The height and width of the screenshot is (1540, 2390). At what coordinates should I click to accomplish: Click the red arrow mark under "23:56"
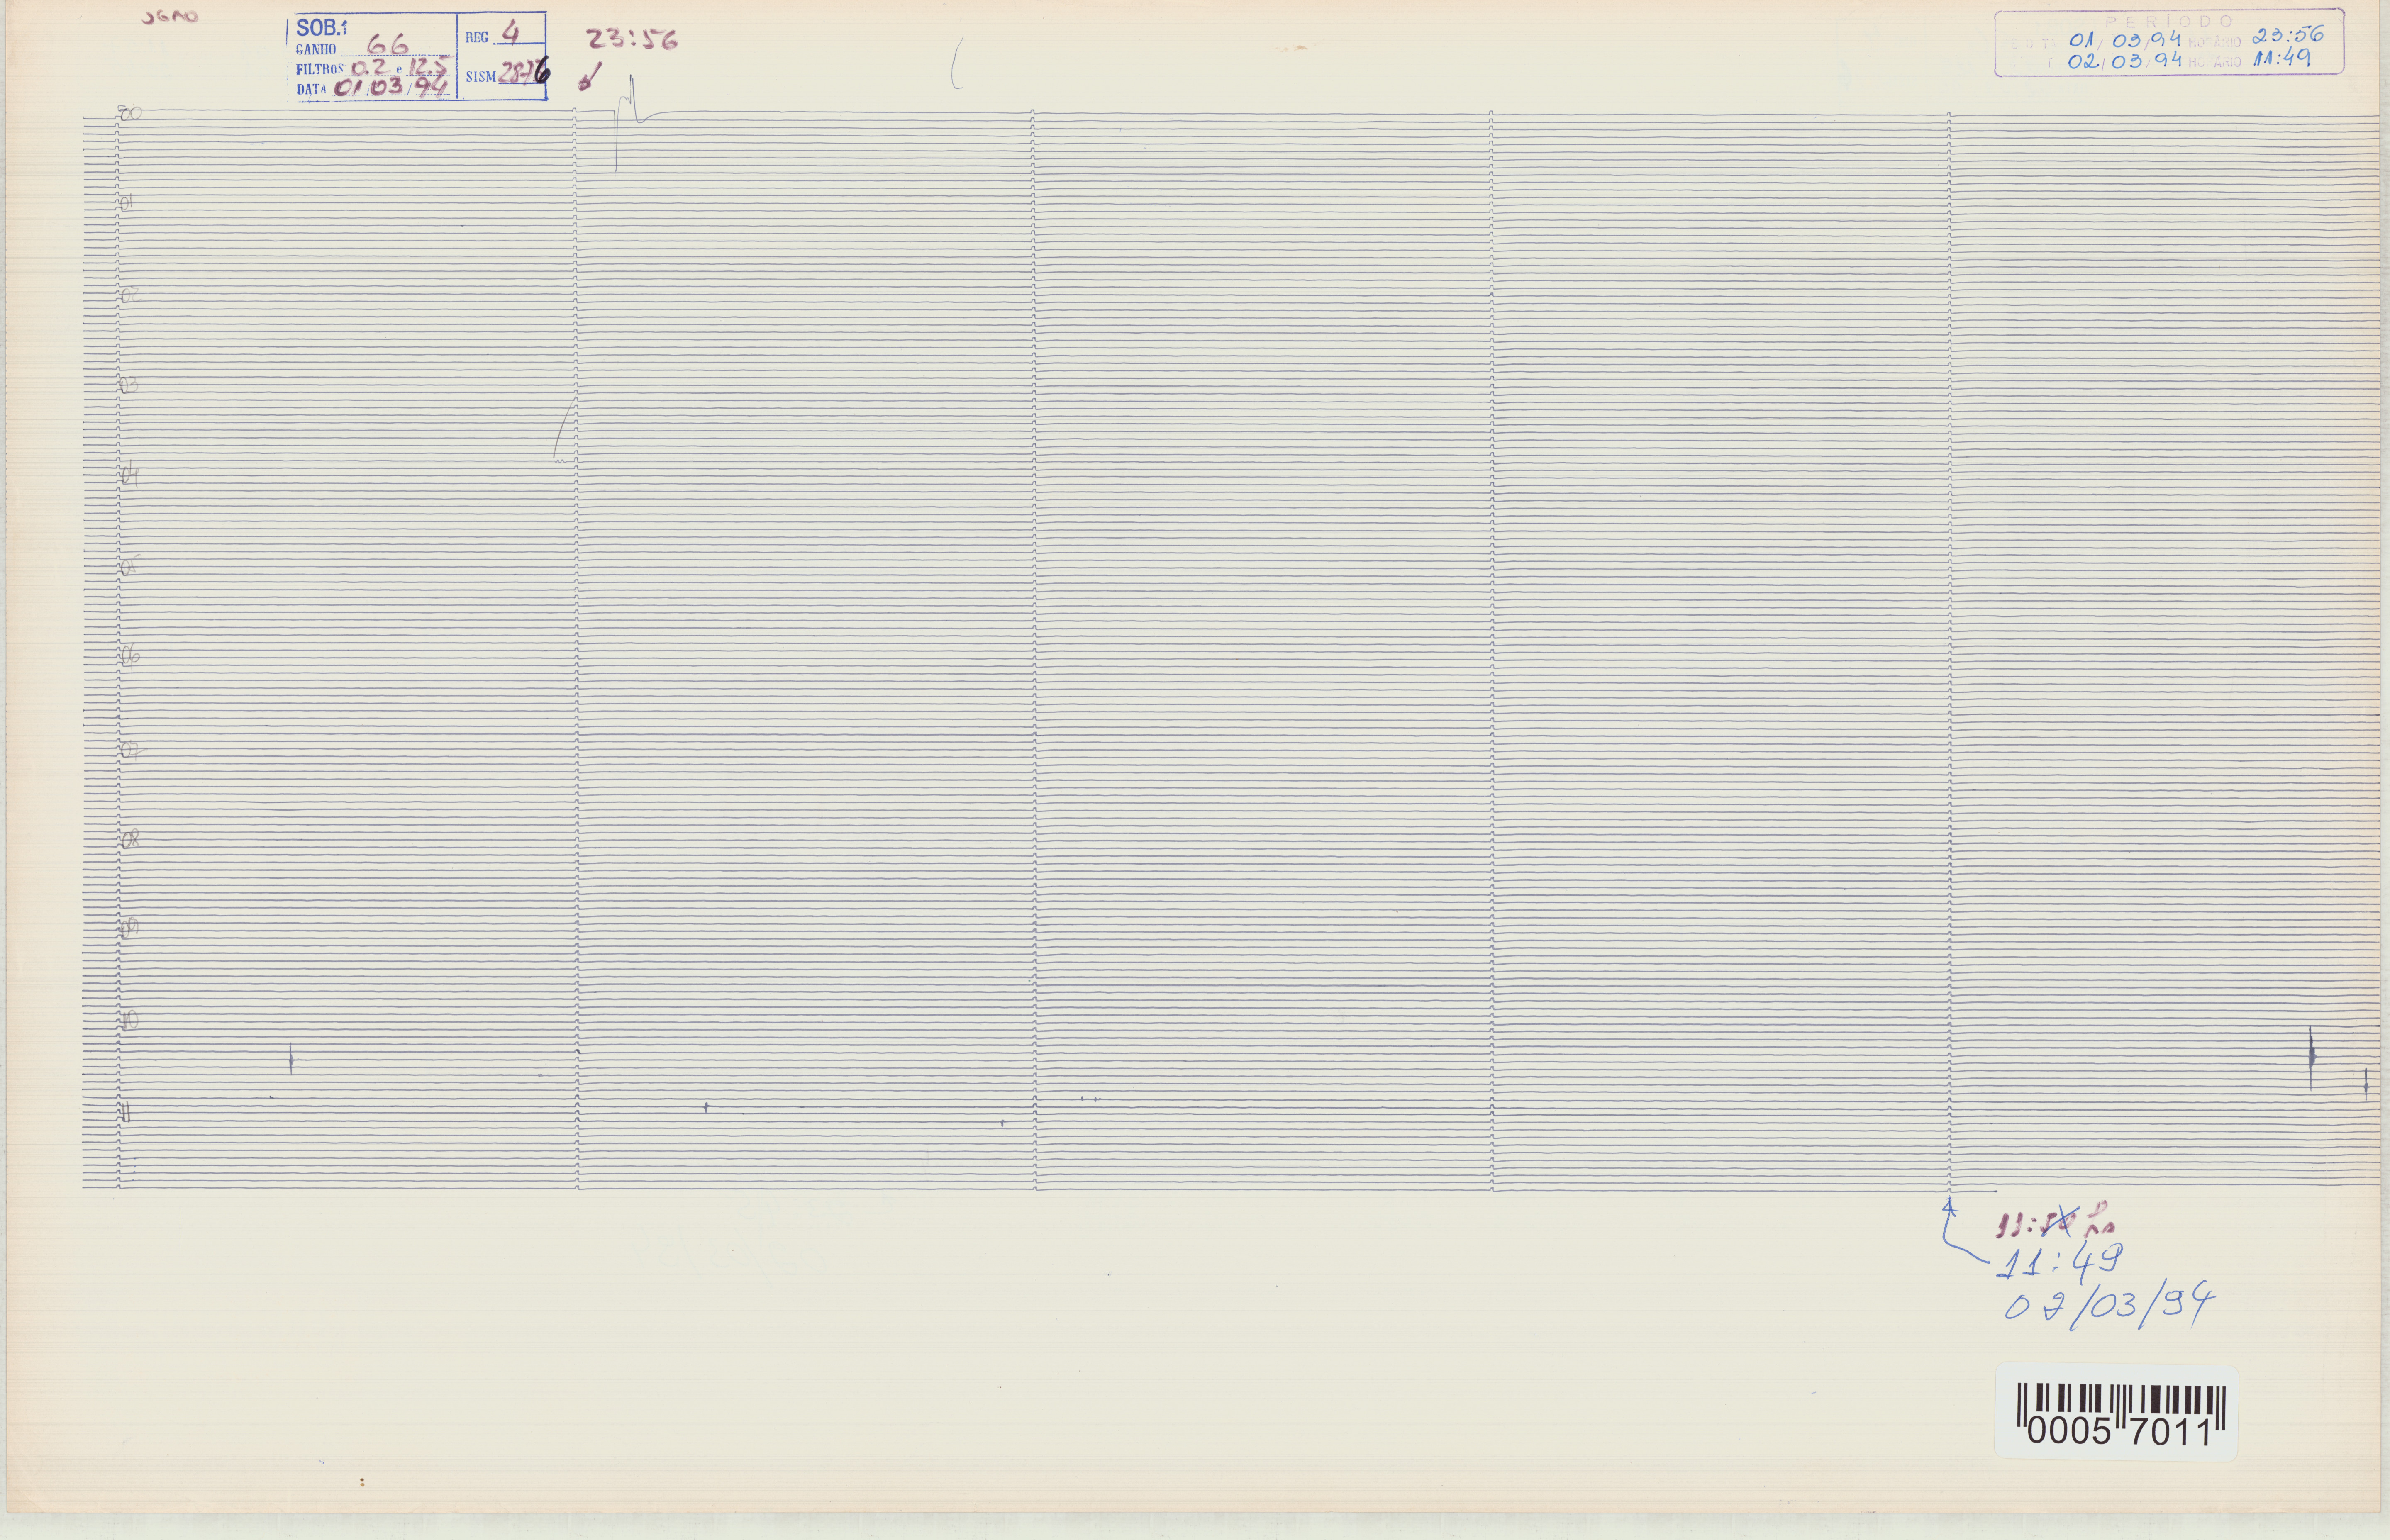[x=590, y=75]
